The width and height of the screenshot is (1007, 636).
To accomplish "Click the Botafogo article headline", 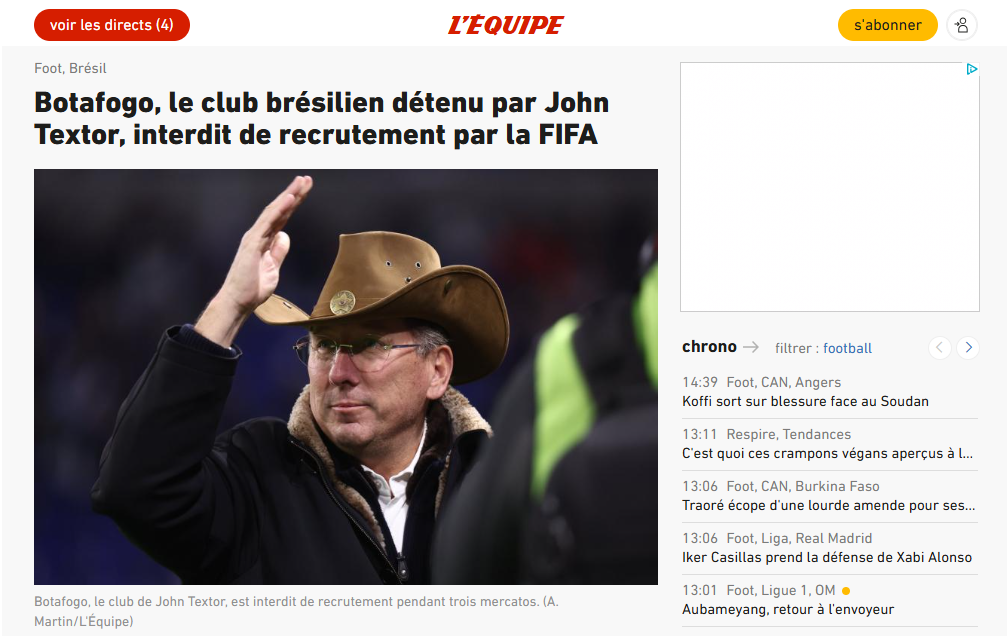I will click(x=322, y=119).
